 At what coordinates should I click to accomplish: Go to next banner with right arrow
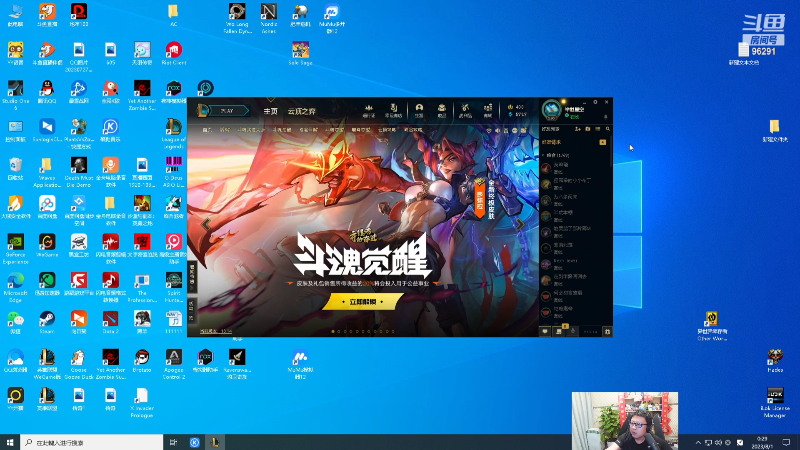point(519,224)
